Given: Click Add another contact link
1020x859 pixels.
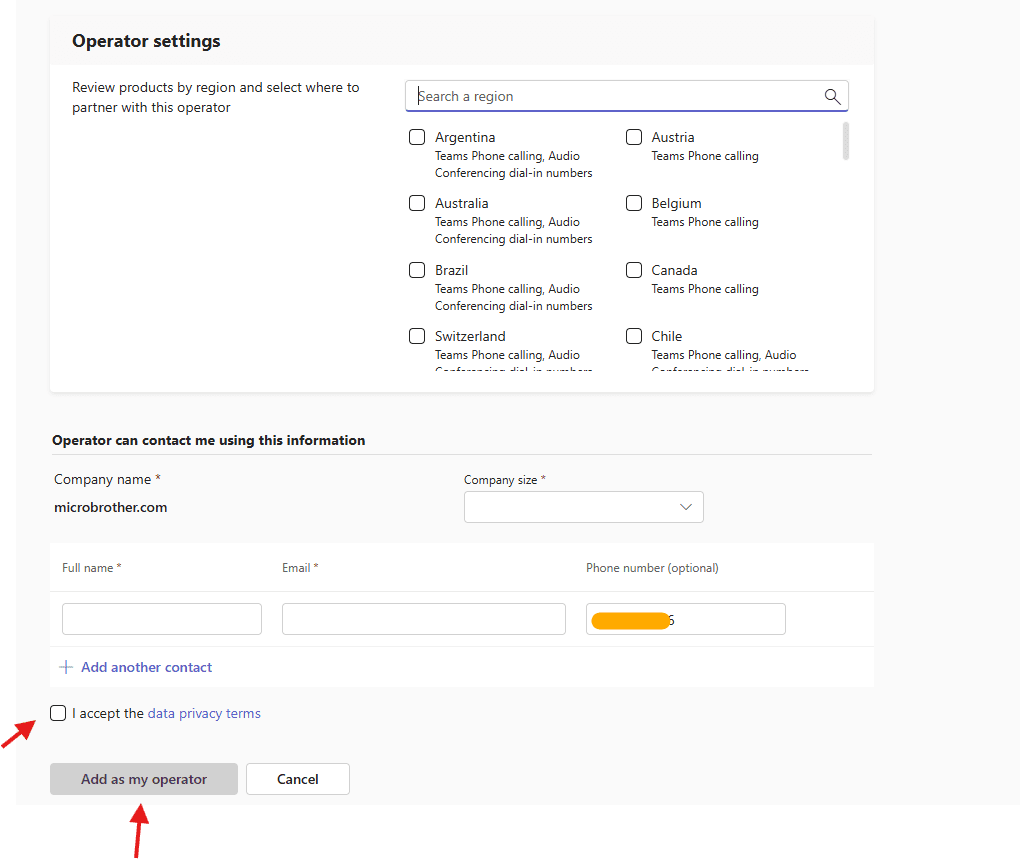Looking at the screenshot, I should click(146, 667).
